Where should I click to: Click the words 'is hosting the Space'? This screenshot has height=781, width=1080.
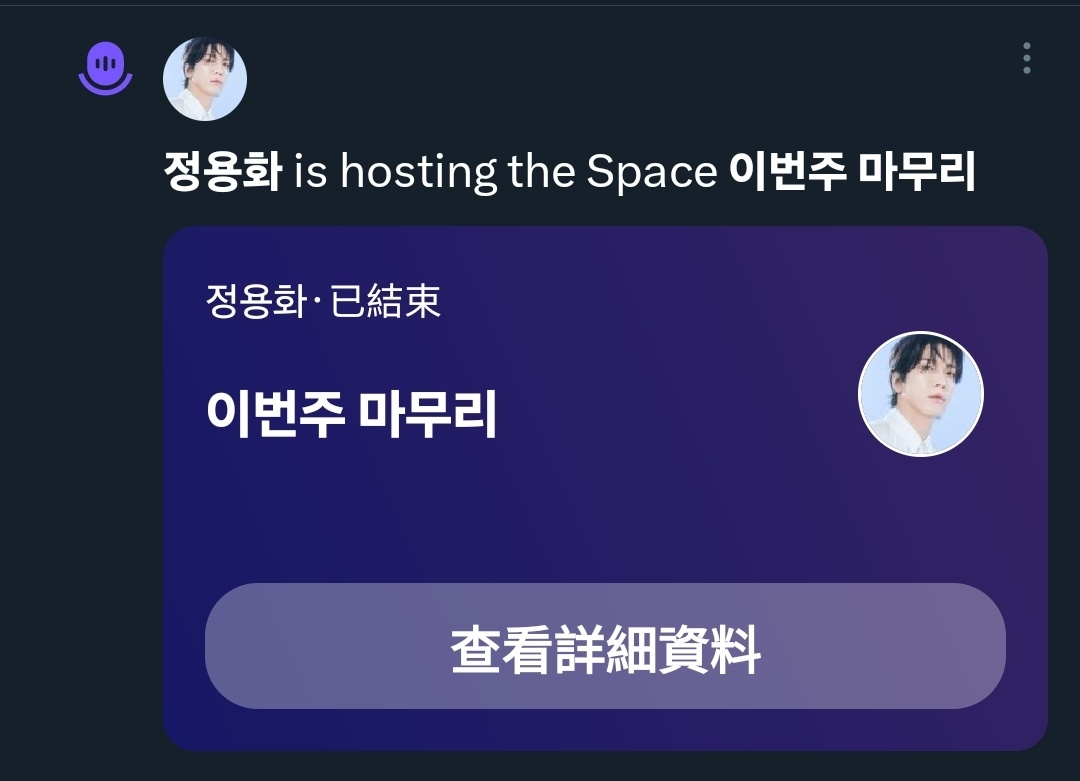(x=506, y=171)
